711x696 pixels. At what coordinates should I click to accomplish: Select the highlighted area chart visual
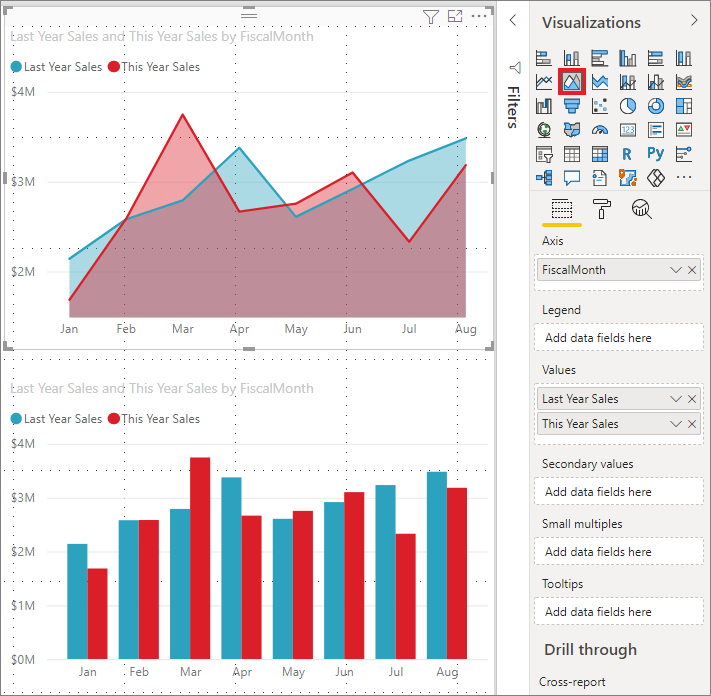tap(572, 82)
